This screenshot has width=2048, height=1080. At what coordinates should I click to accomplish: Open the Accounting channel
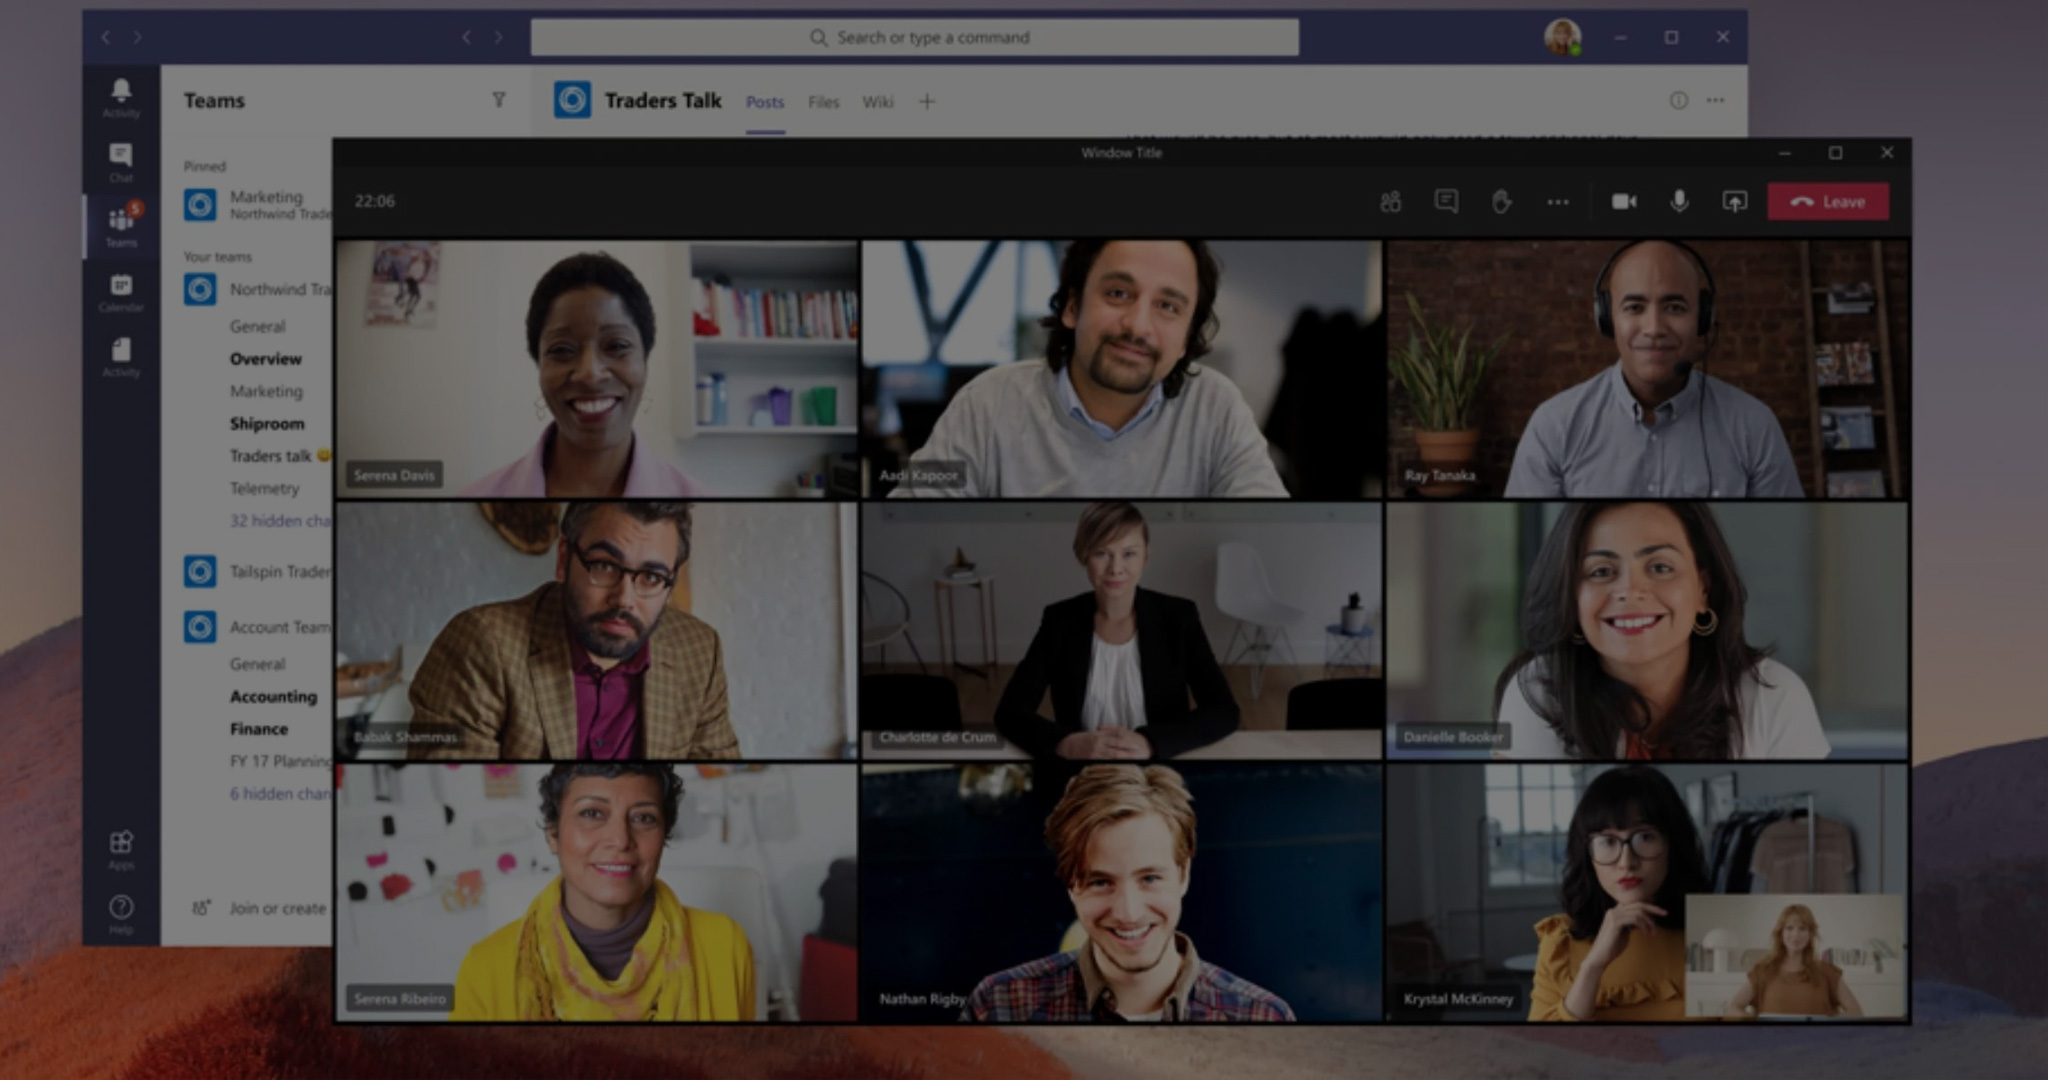(273, 696)
